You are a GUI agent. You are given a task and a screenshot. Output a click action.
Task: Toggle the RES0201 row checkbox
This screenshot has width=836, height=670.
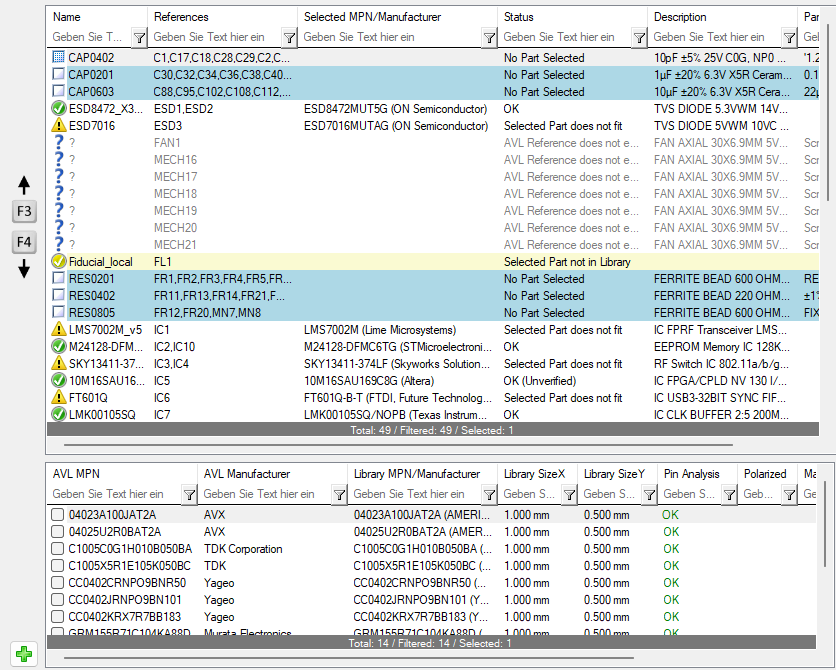[x=59, y=278]
